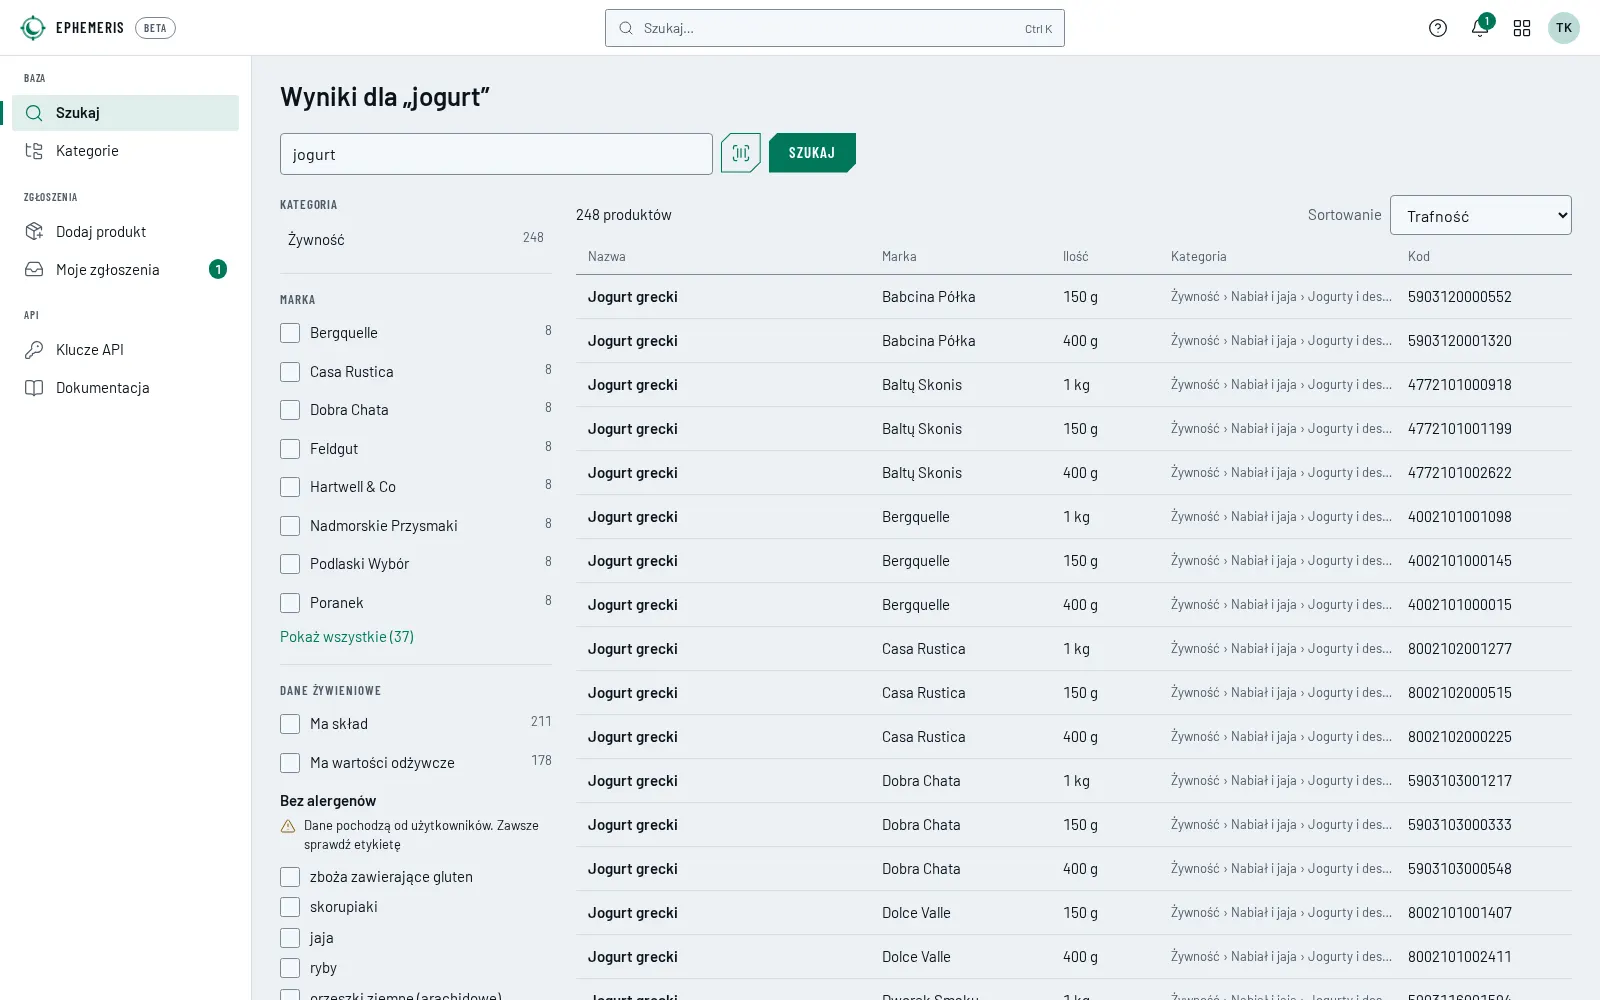Image resolution: width=1600 pixels, height=1000 pixels.
Task: Open Klucze API menu item
Action: (125, 350)
